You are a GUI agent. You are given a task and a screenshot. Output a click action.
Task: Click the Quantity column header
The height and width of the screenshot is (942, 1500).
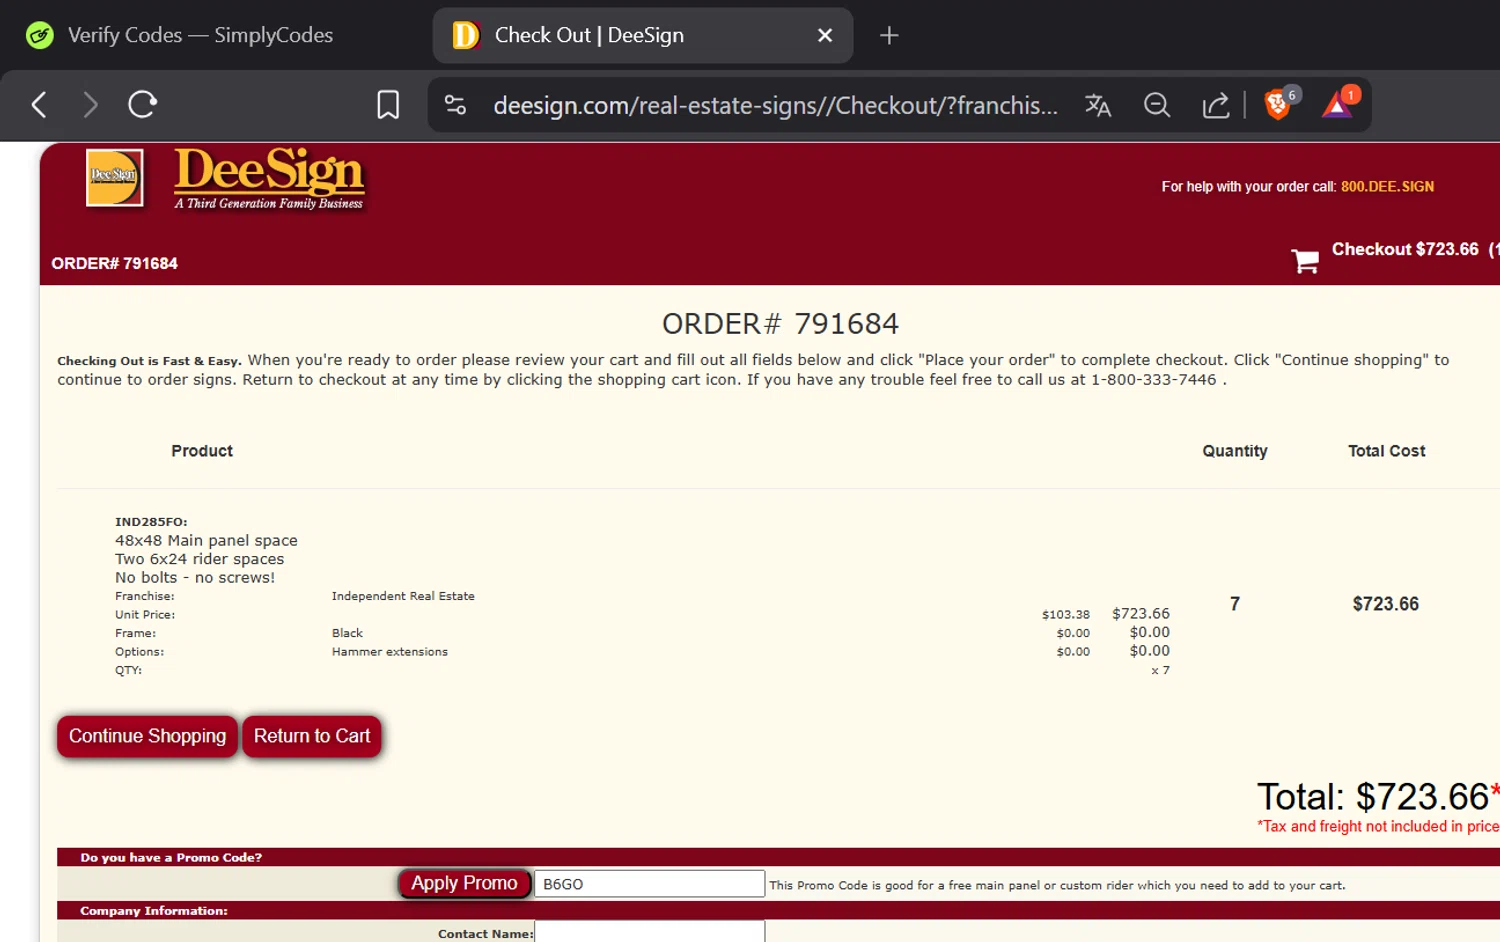coord(1235,451)
